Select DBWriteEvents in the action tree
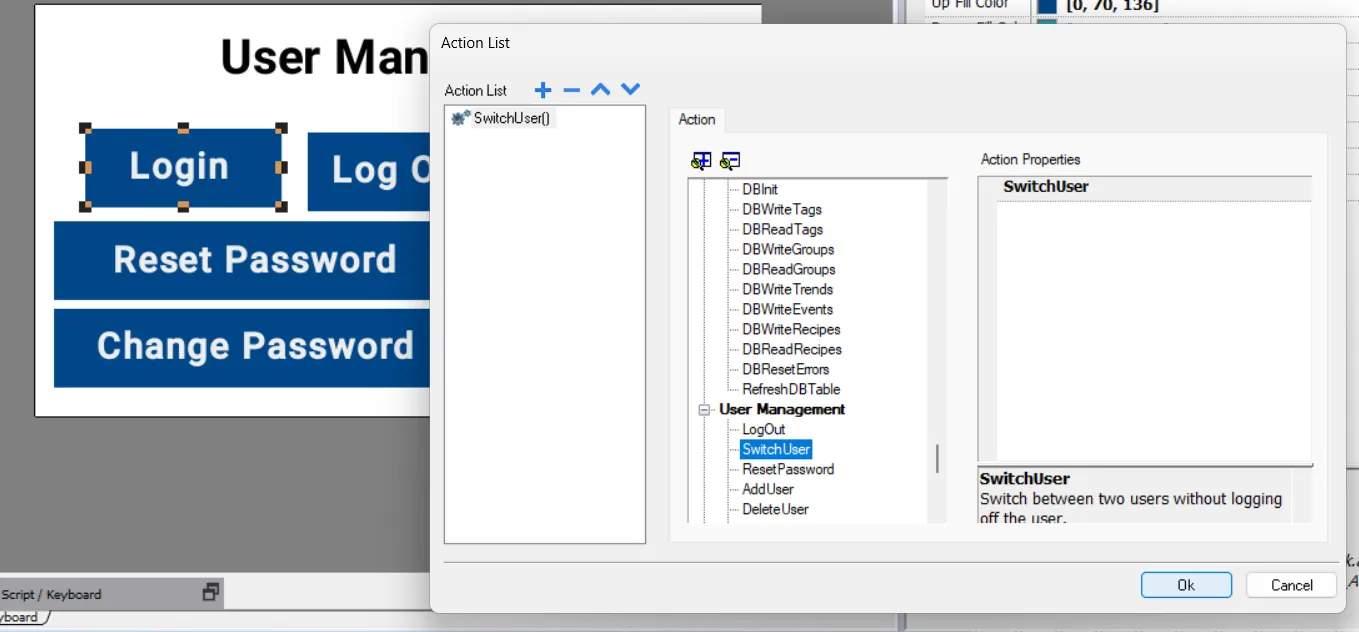Image resolution: width=1359 pixels, height=632 pixels. pos(788,309)
